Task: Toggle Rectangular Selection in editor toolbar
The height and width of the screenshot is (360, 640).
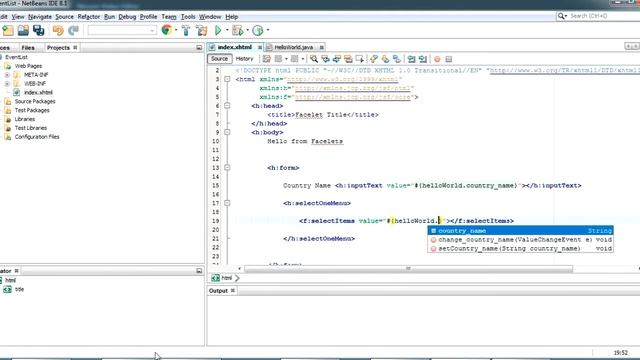Action: tap(360, 59)
